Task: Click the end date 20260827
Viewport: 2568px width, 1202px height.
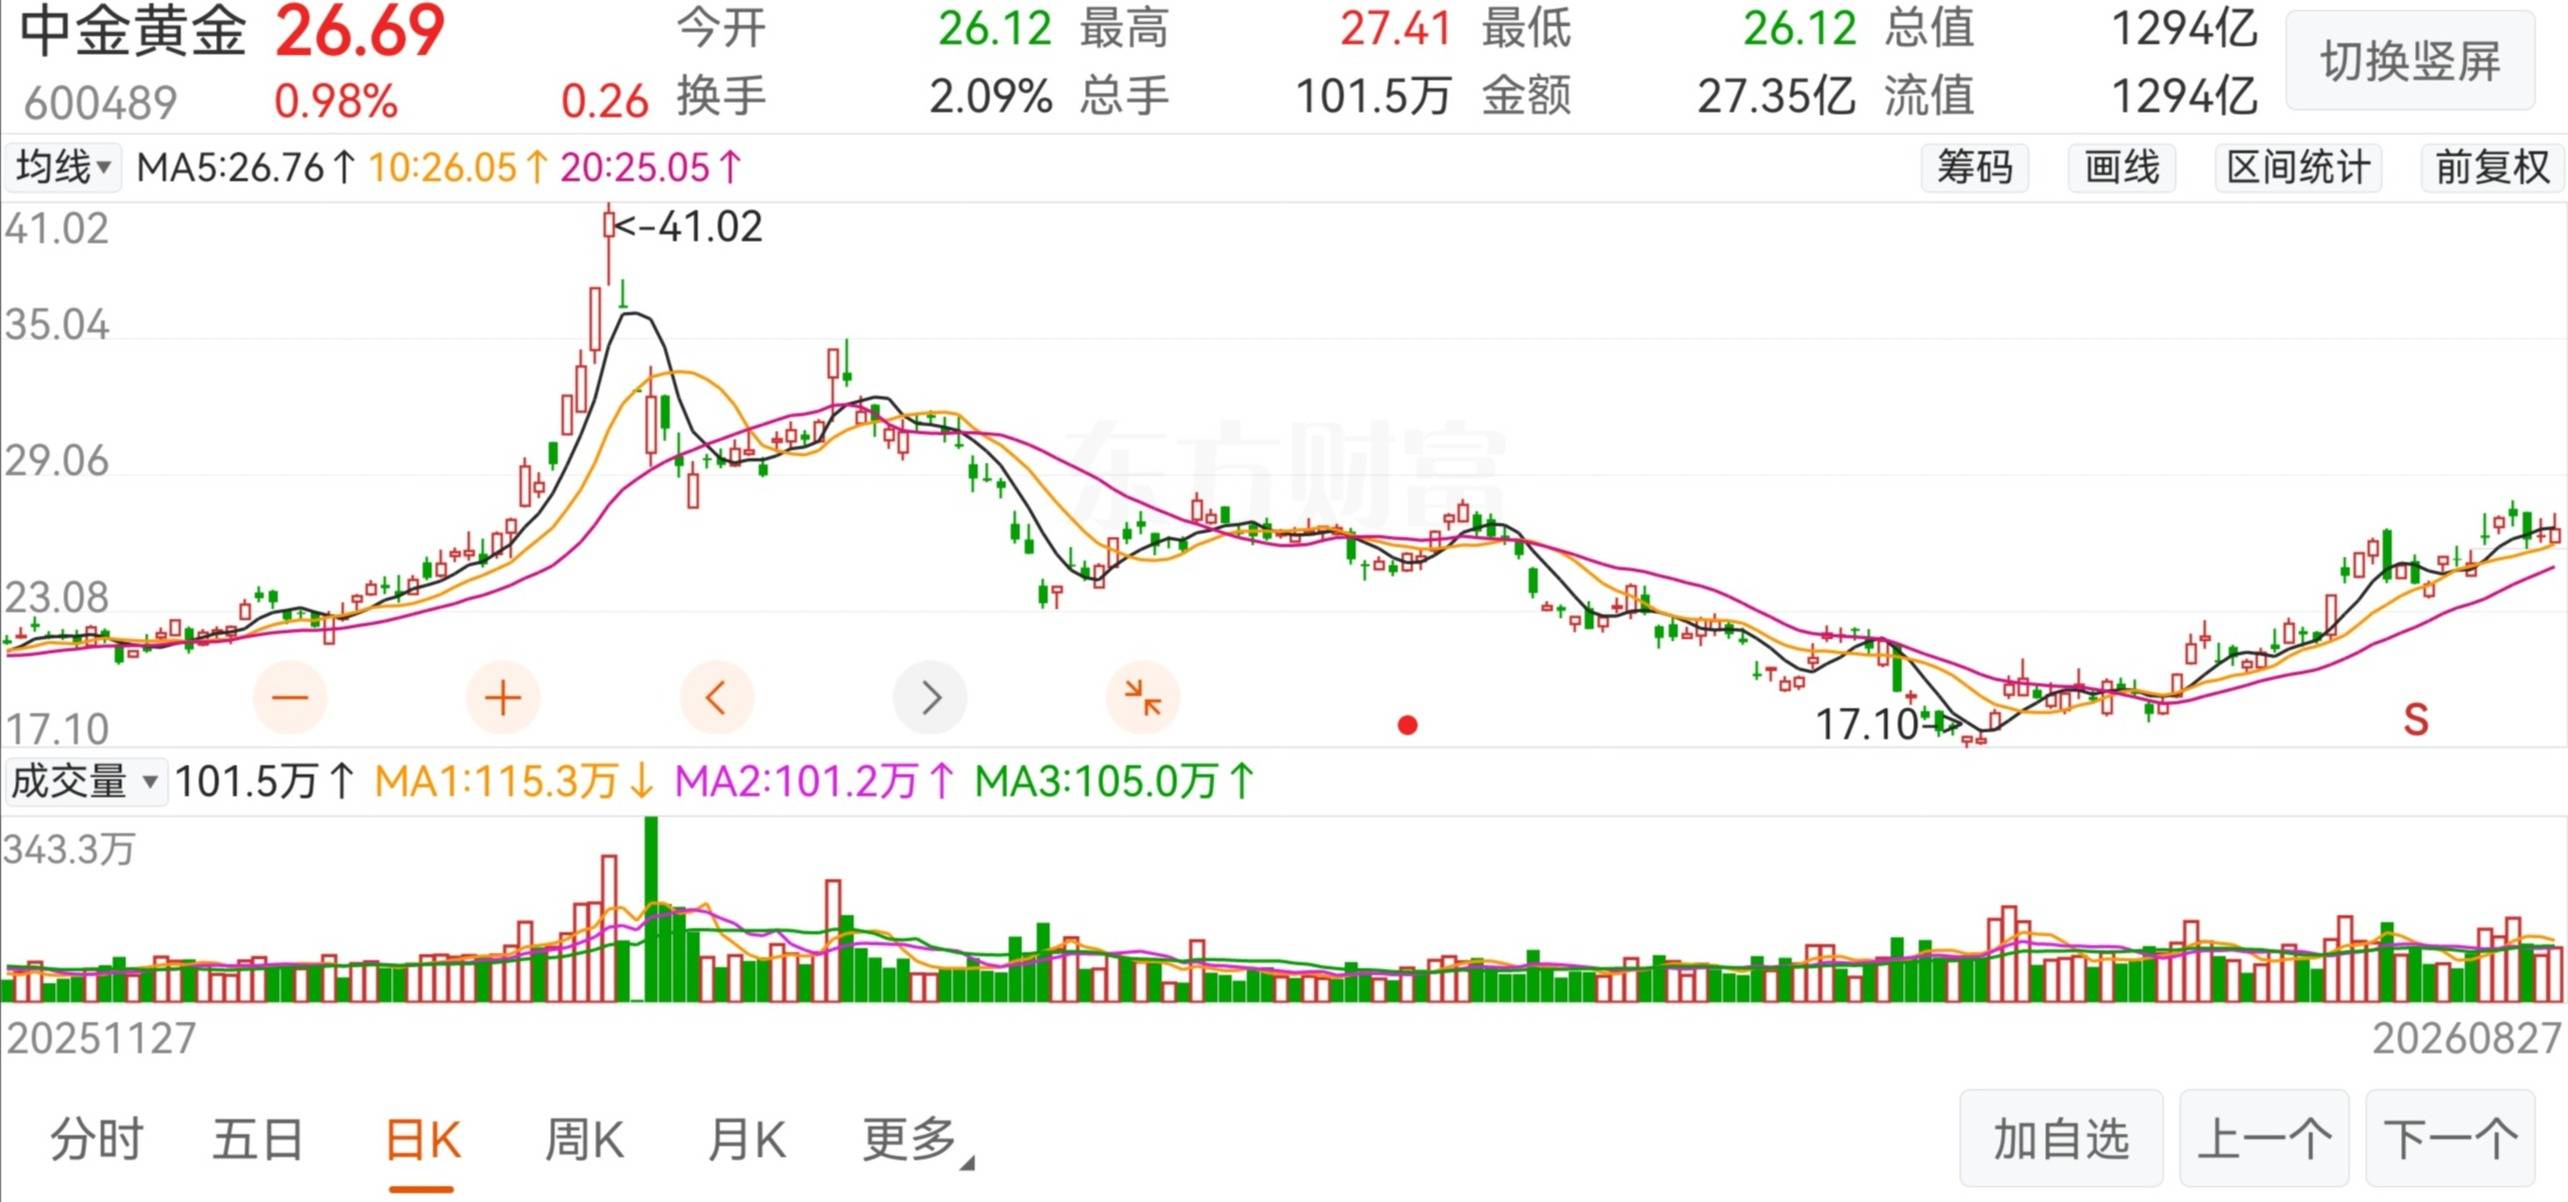Action: tap(2467, 1039)
